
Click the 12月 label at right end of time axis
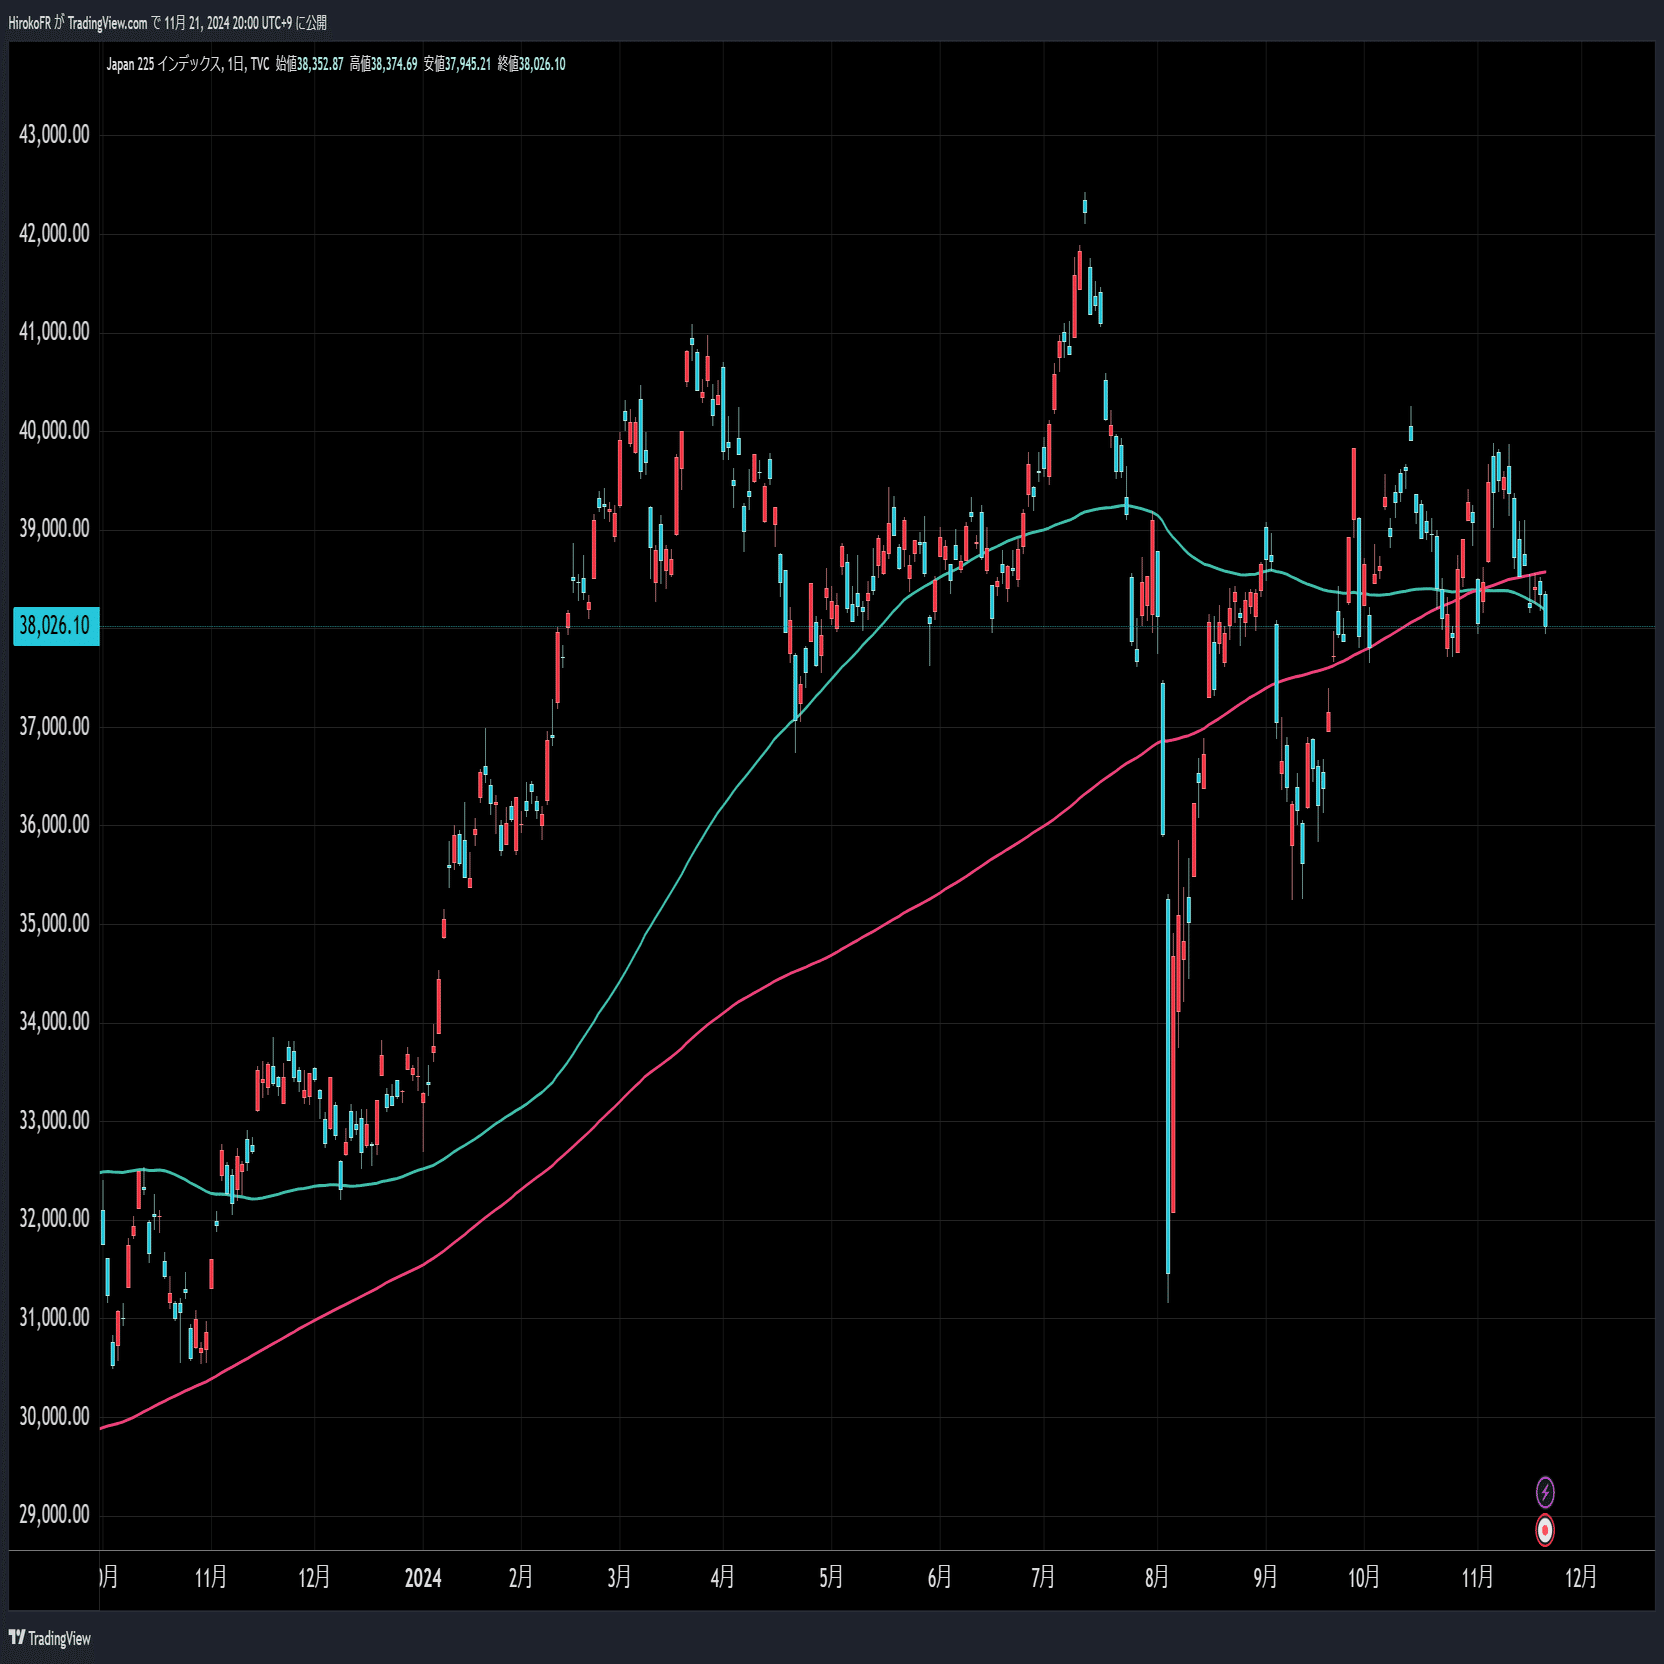pyautogui.click(x=1581, y=1578)
